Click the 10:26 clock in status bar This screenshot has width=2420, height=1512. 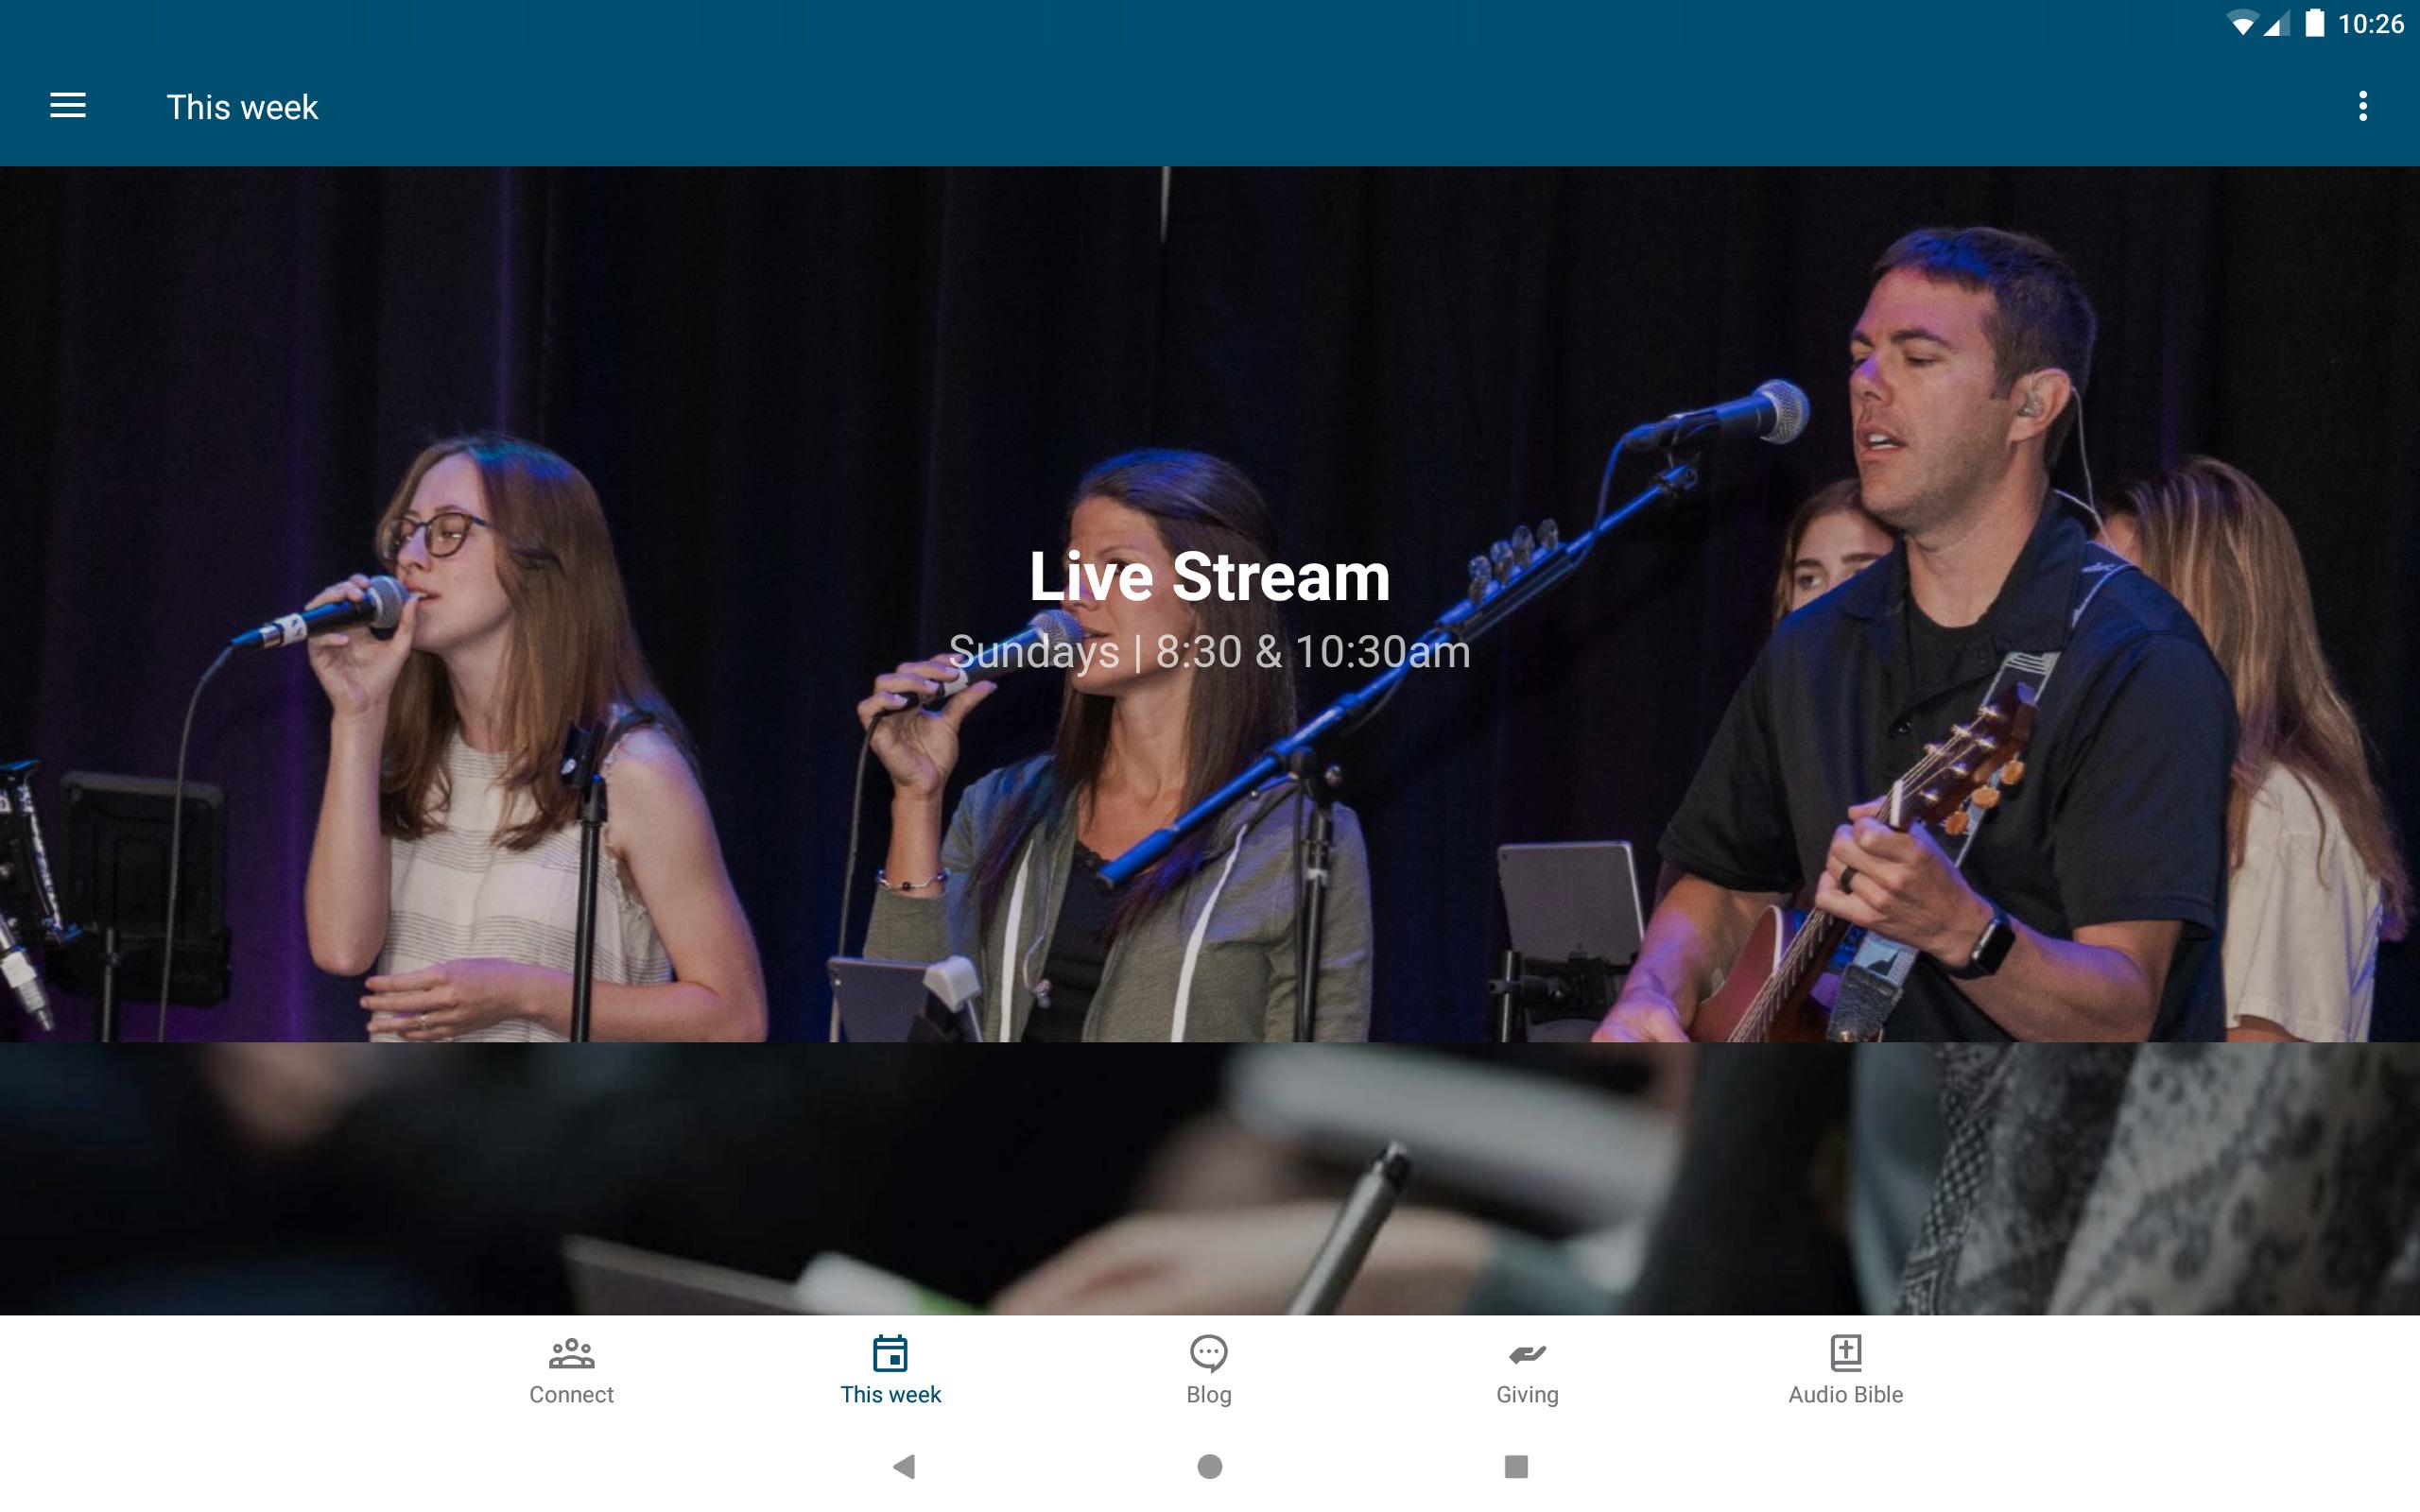coord(2370,24)
